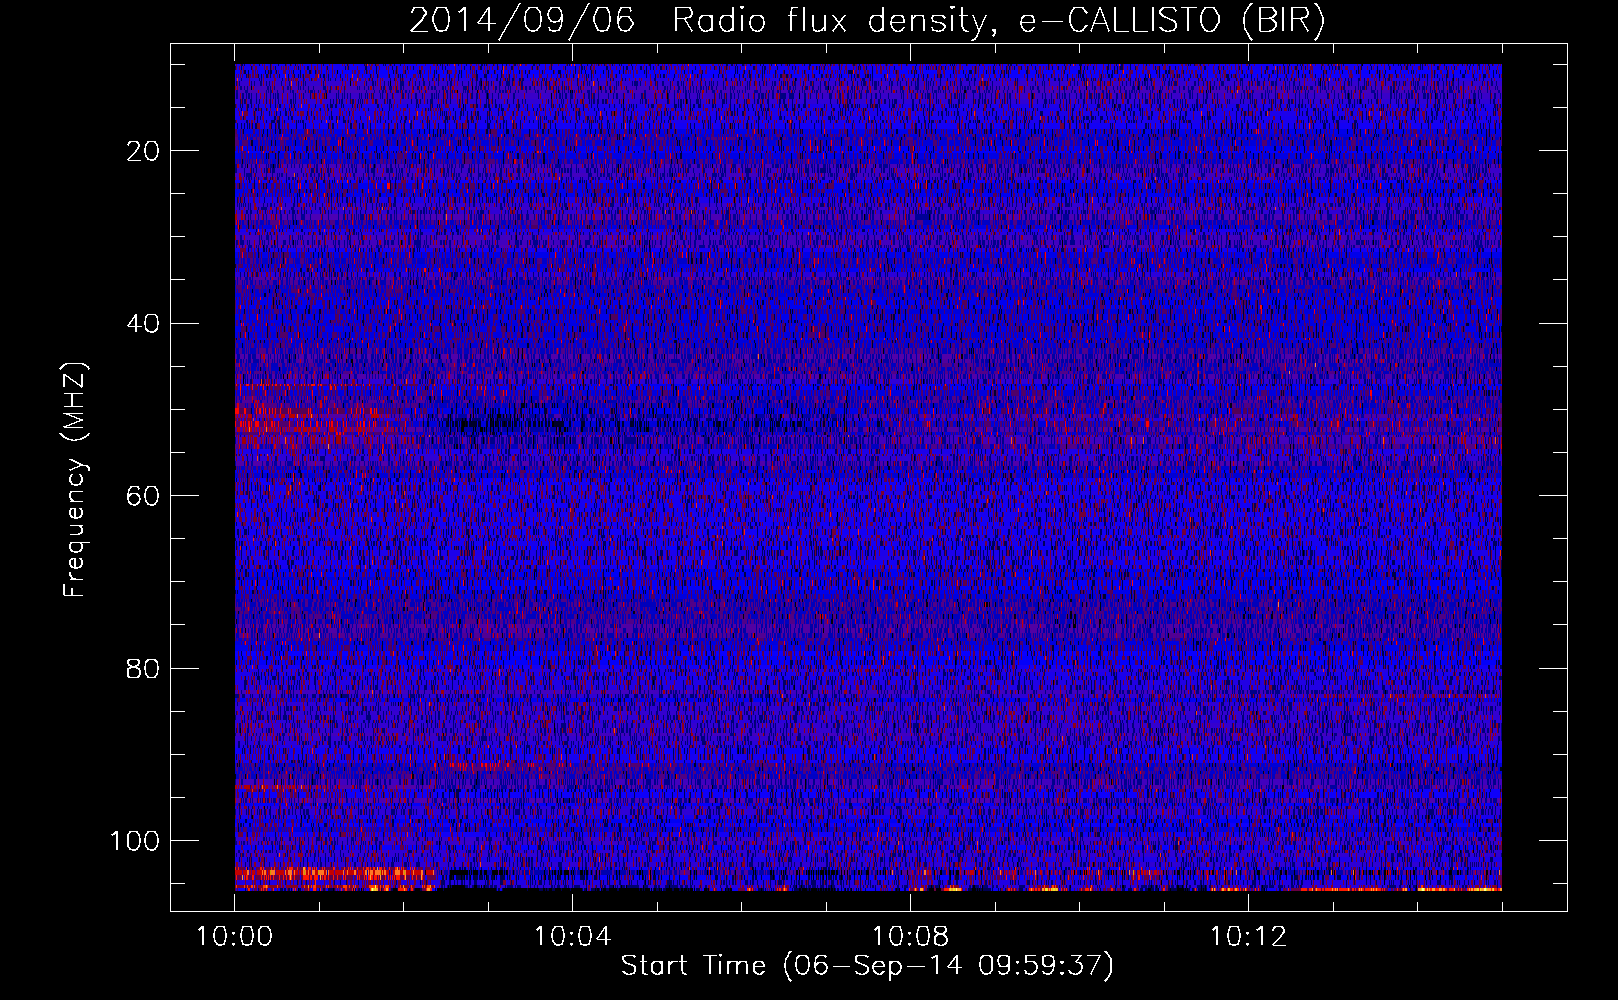The width and height of the screenshot is (1618, 1000).
Task: Click the 10:04 time tick label
Action: [572, 937]
